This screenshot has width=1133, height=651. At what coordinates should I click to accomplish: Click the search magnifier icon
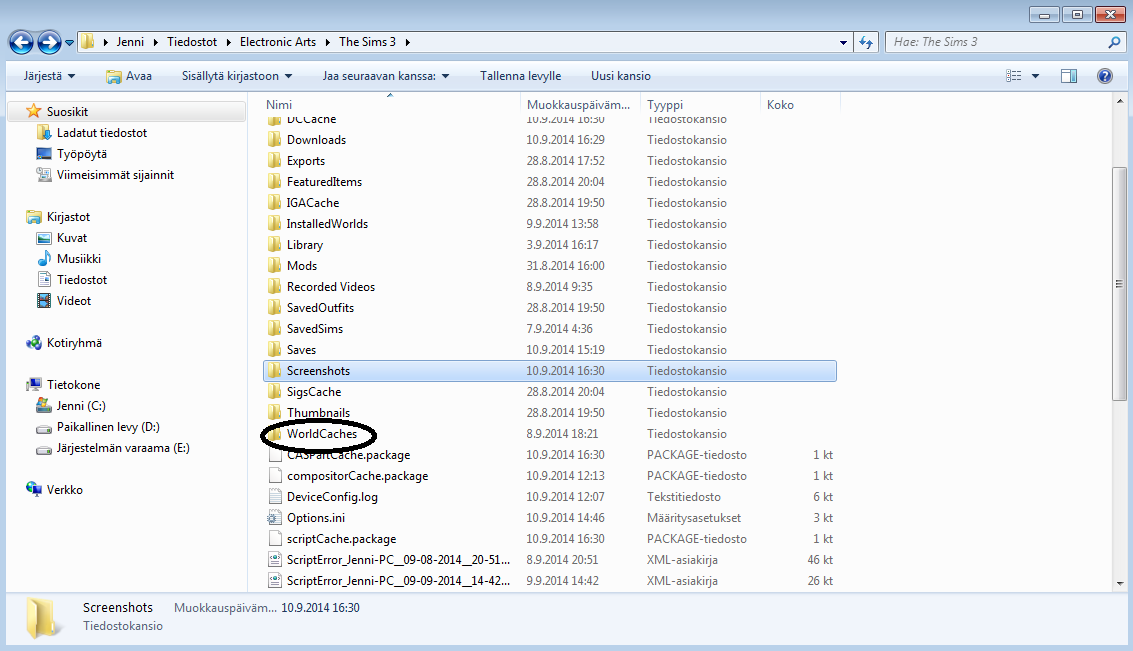tap(1114, 43)
